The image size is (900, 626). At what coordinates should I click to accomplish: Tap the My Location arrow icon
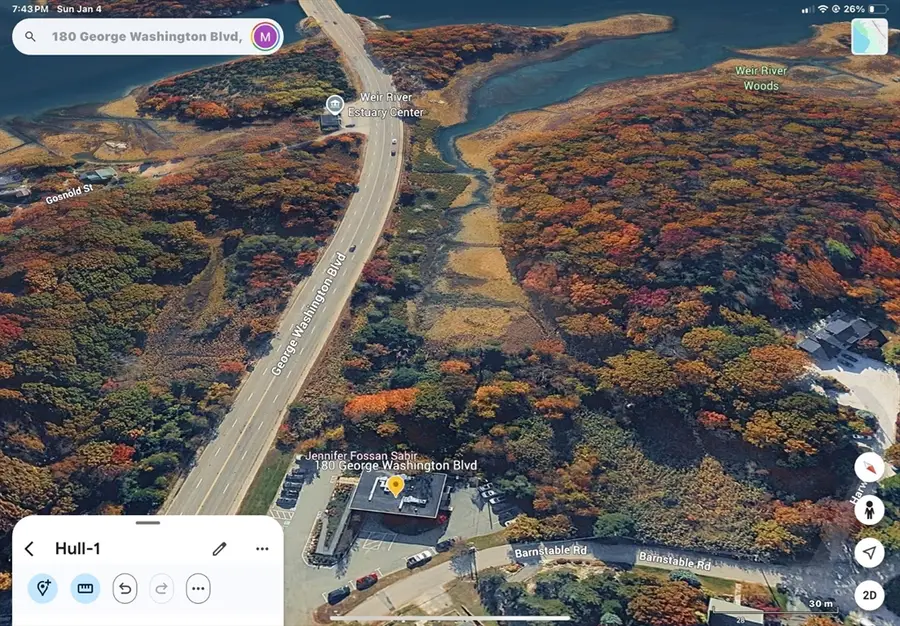(869, 551)
